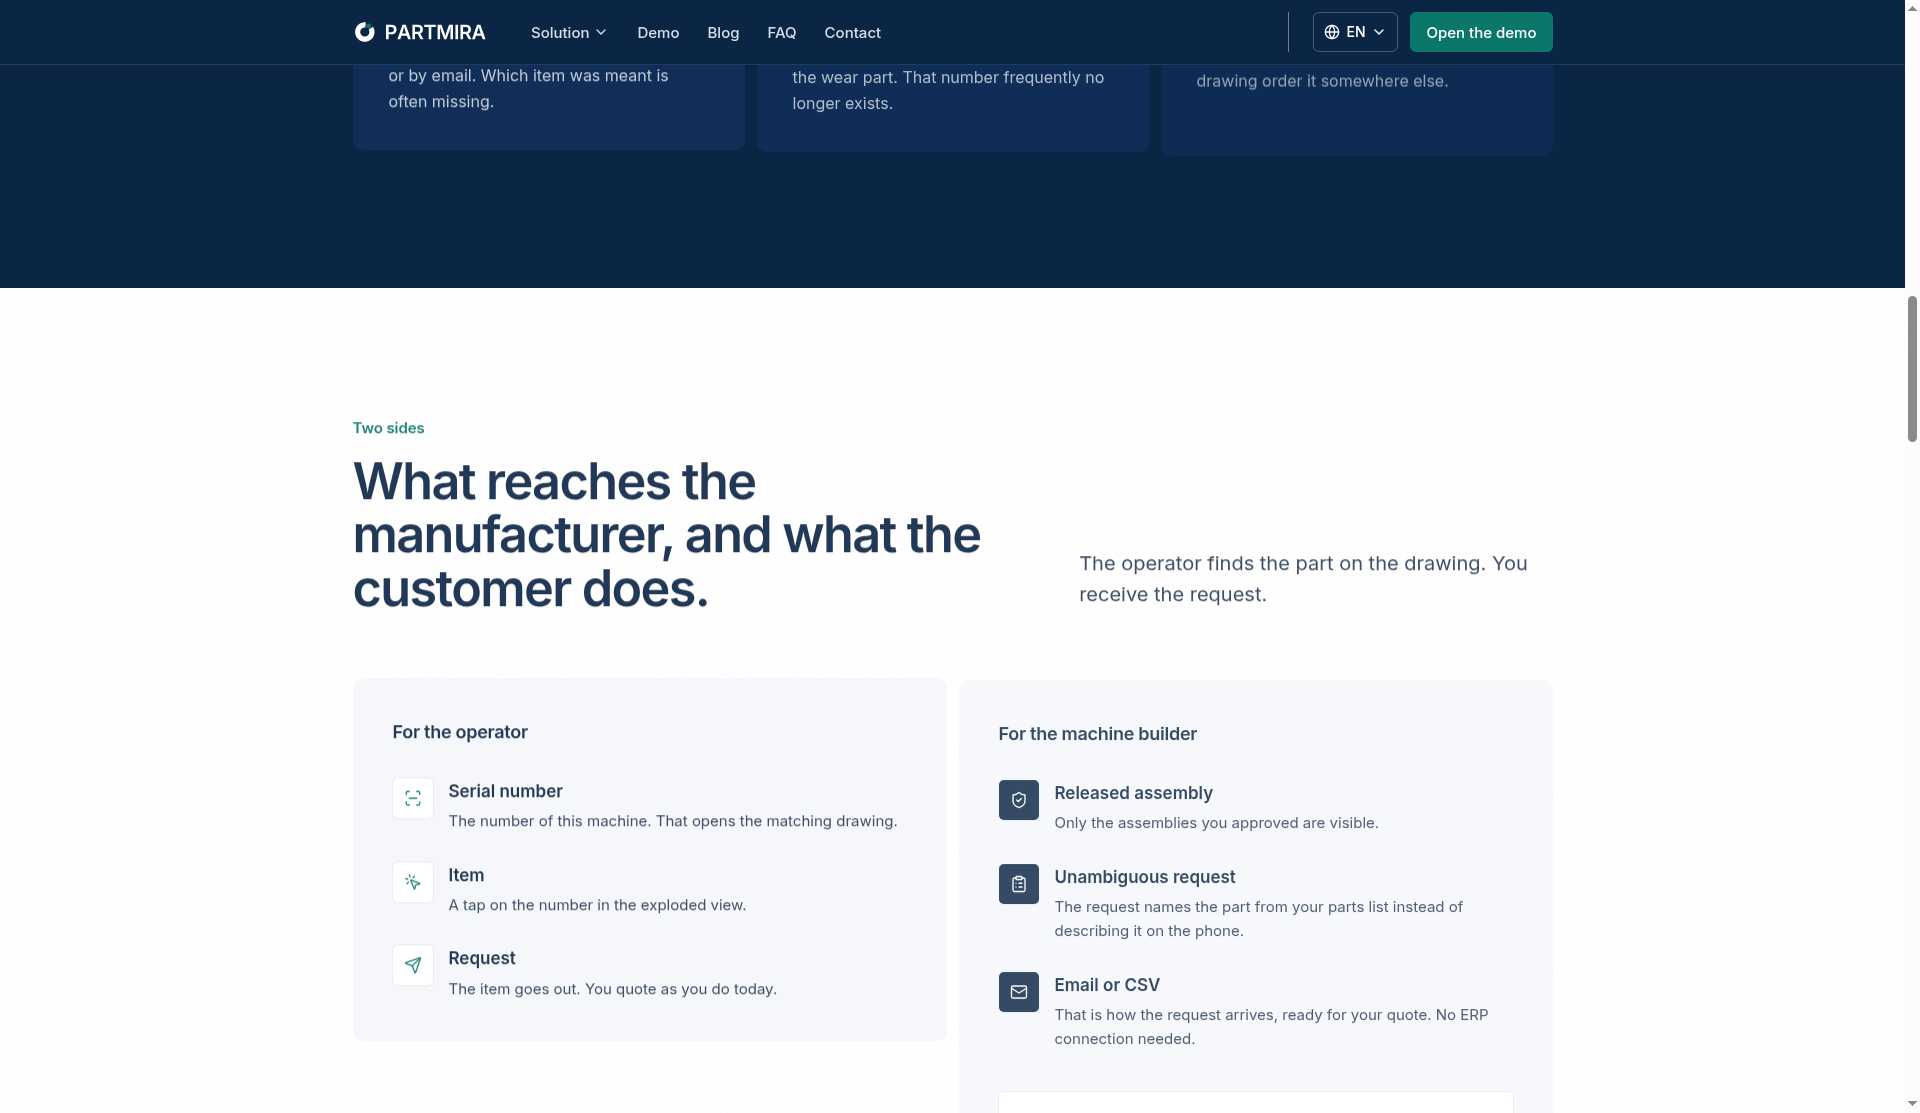This screenshot has width=1920, height=1113.
Task: Click the scrollbar down arrow
Action: [x=1912, y=1104]
